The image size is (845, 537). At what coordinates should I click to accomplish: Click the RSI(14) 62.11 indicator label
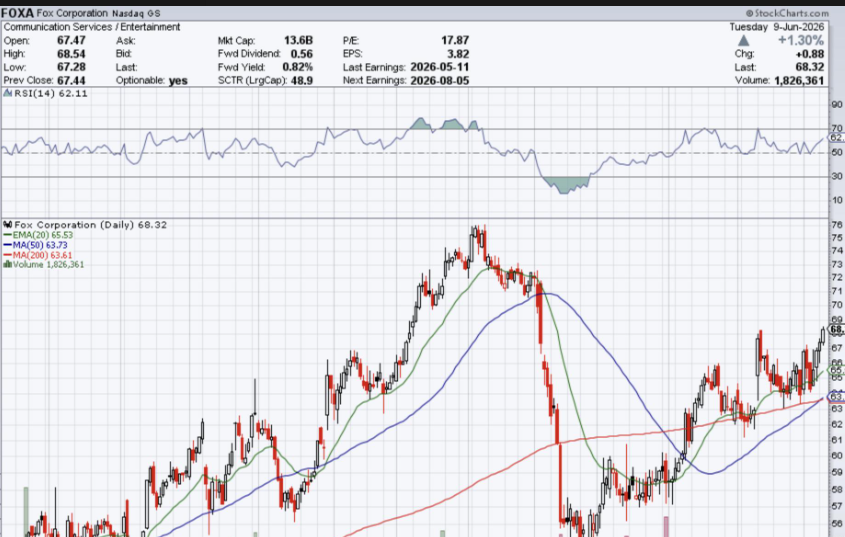click(51, 93)
